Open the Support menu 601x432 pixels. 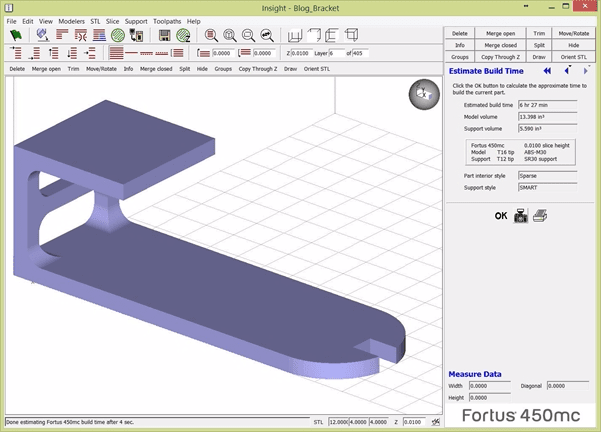(136, 20)
